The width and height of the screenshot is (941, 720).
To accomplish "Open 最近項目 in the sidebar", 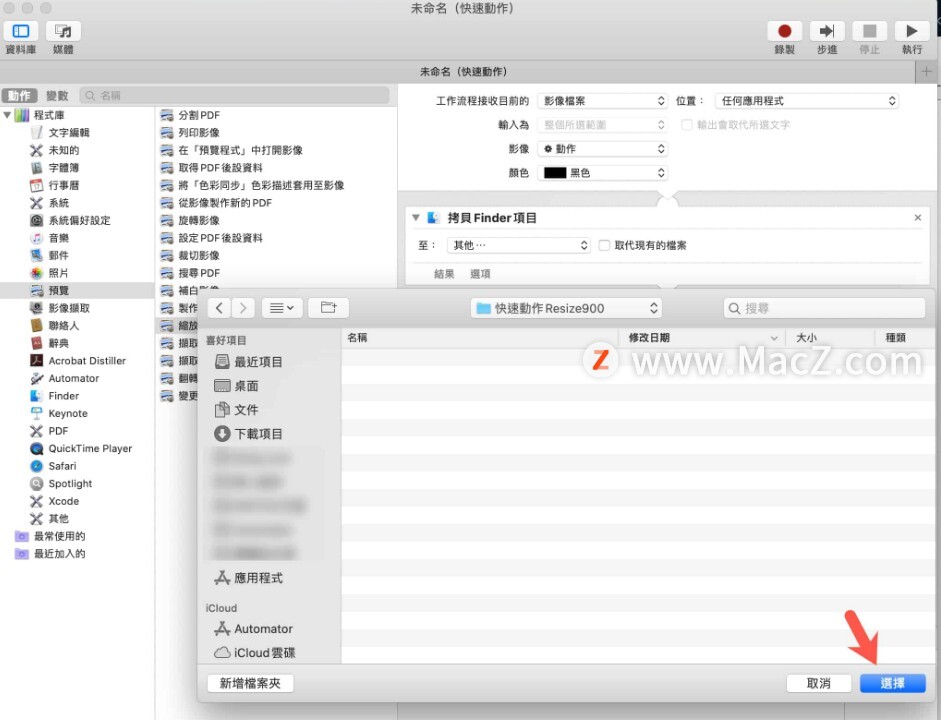I will pyautogui.click(x=248, y=362).
